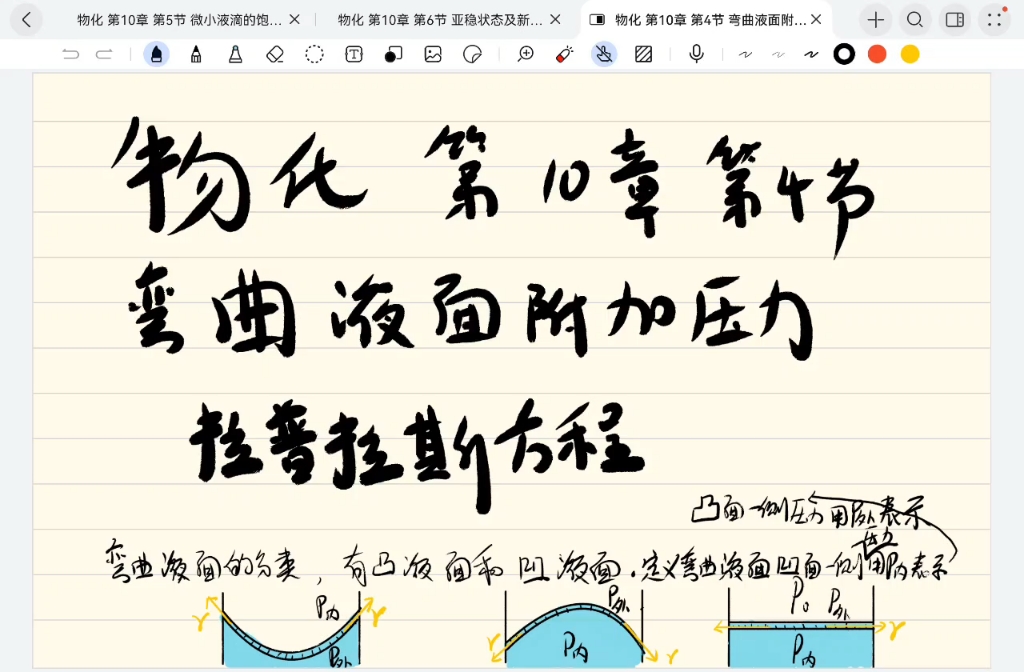This screenshot has height=672, width=1024.
Task: Pick the black pen color
Action: click(844, 54)
